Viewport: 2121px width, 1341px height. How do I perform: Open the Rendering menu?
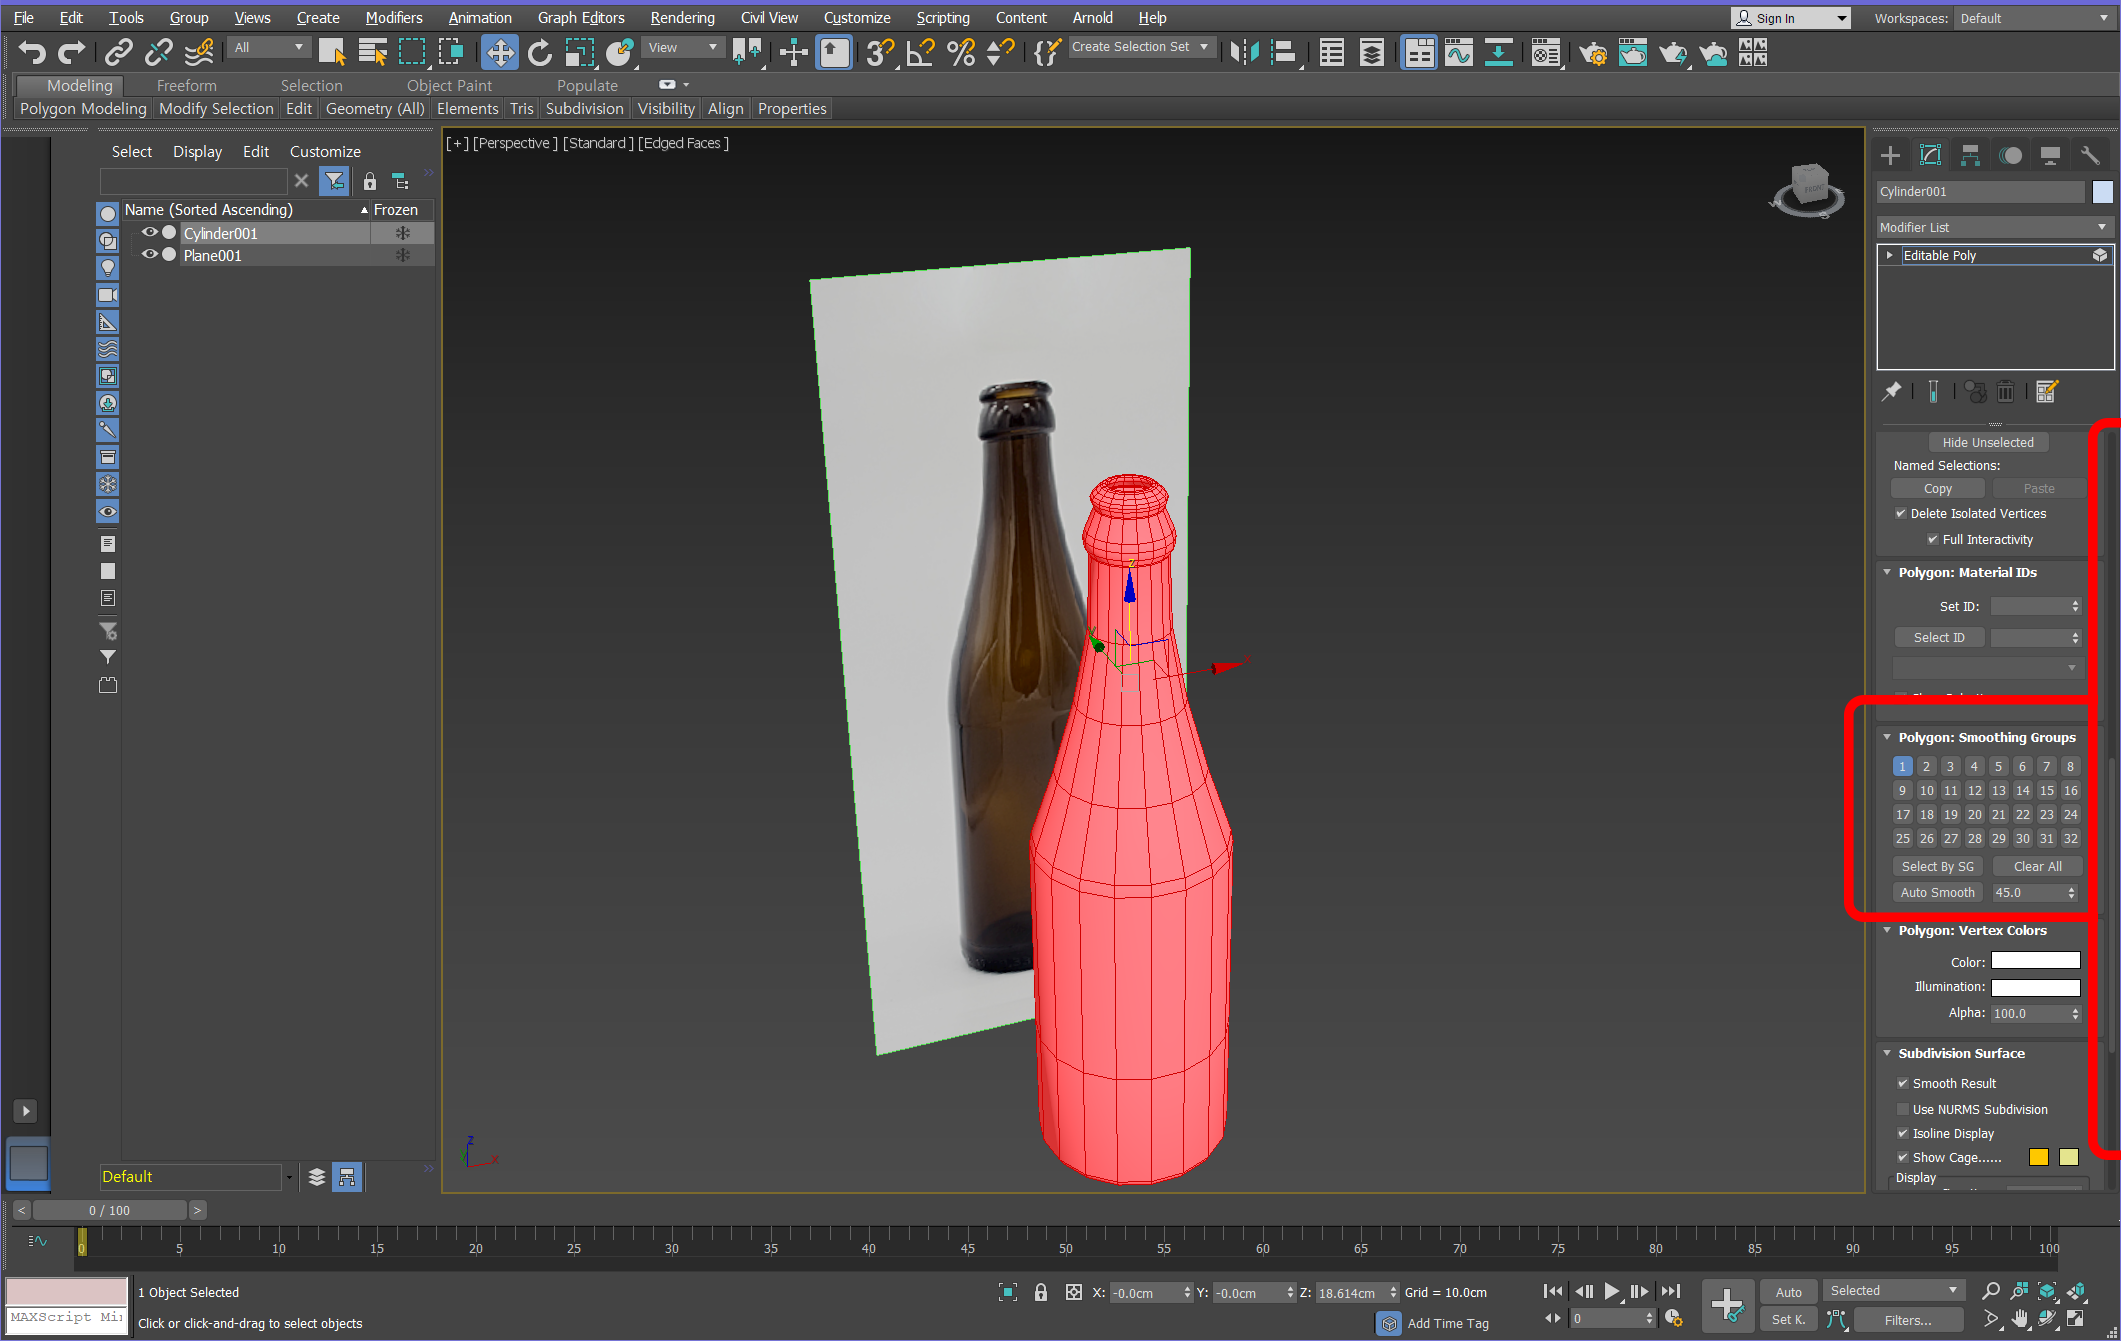pyautogui.click(x=682, y=17)
